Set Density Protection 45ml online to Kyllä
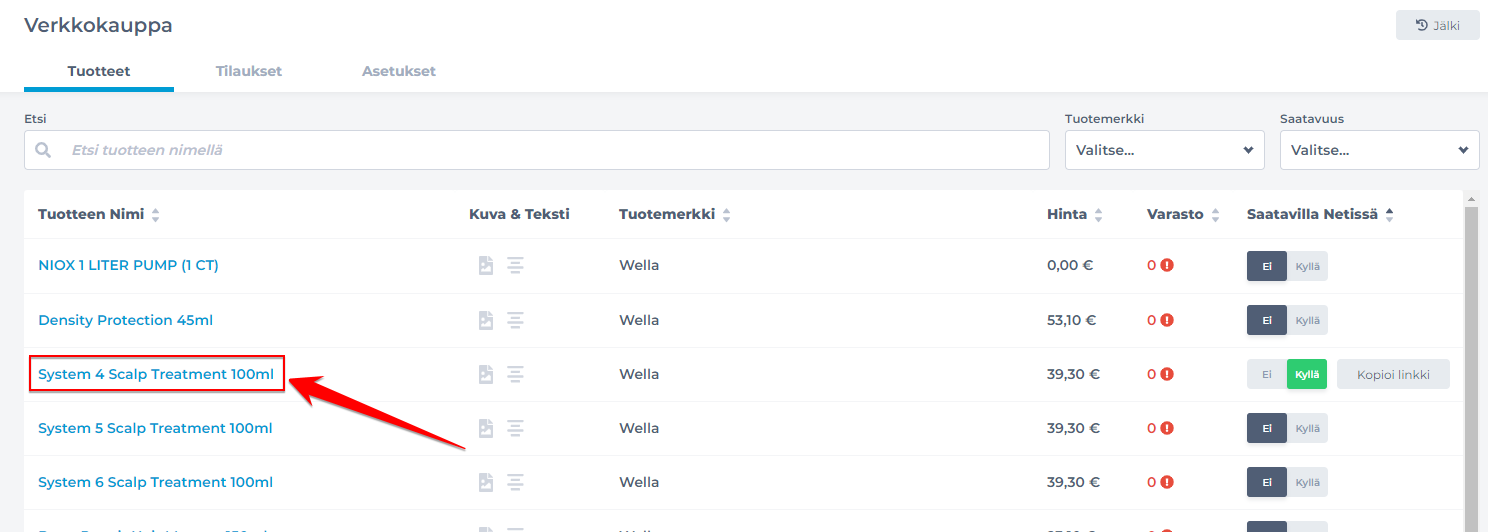This screenshot has width=1488, height=532. pyautogui.click(x=1308, y=320)
